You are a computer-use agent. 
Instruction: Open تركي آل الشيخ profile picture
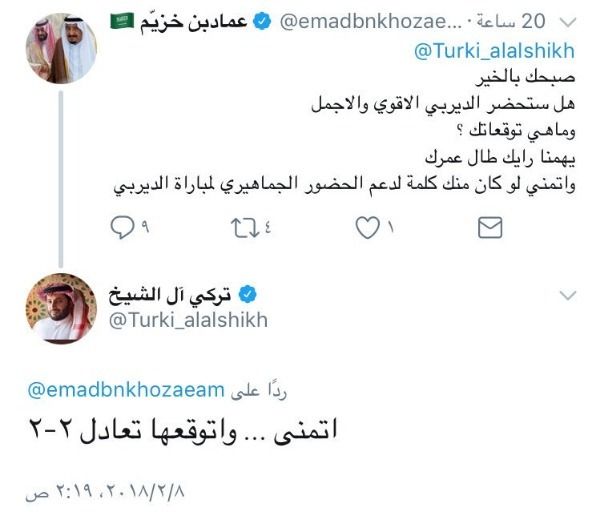61,308
